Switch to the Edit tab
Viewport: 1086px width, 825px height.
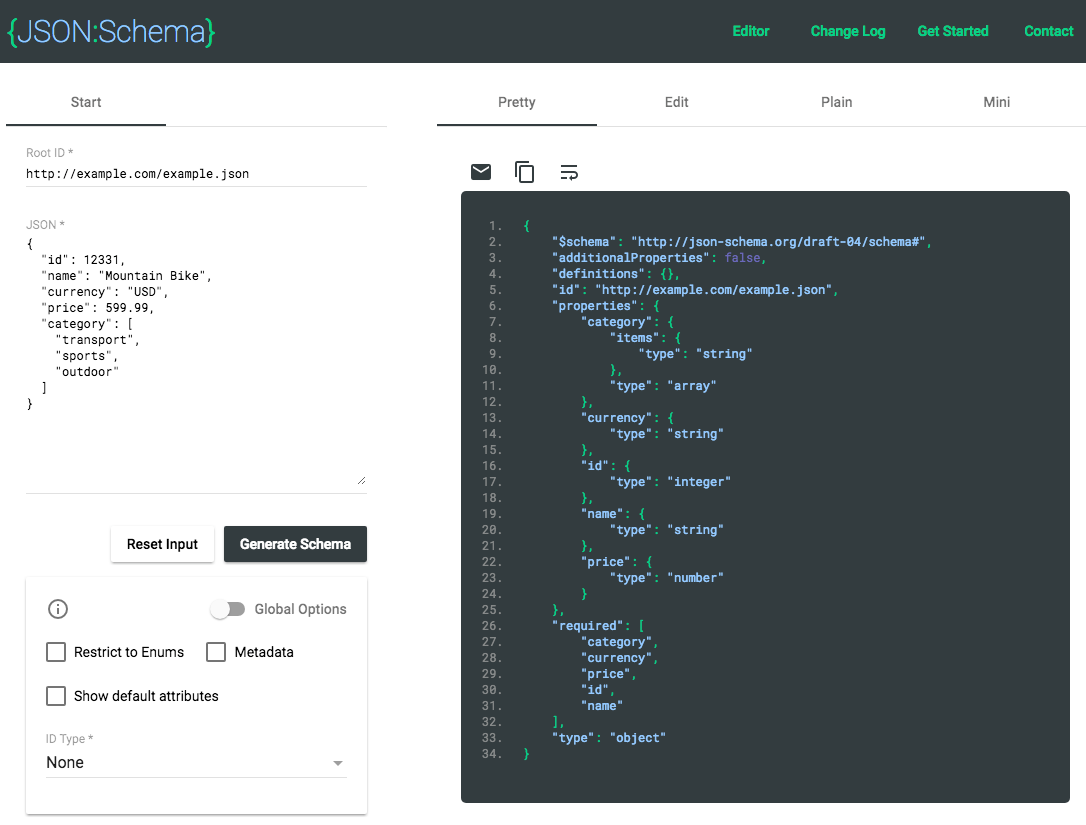coord(676,102)
